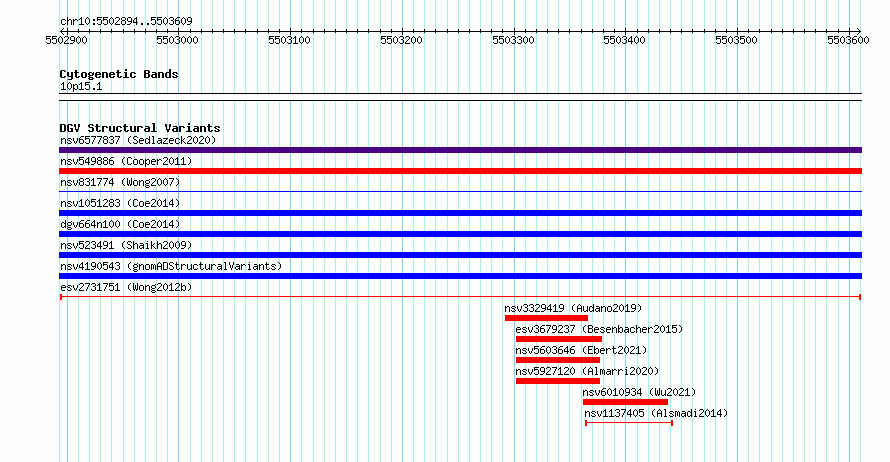Viewport: 890px width, 462px height.
Task: Click the chr10:5502894..5503609 region label
Action: coord(126,21)
